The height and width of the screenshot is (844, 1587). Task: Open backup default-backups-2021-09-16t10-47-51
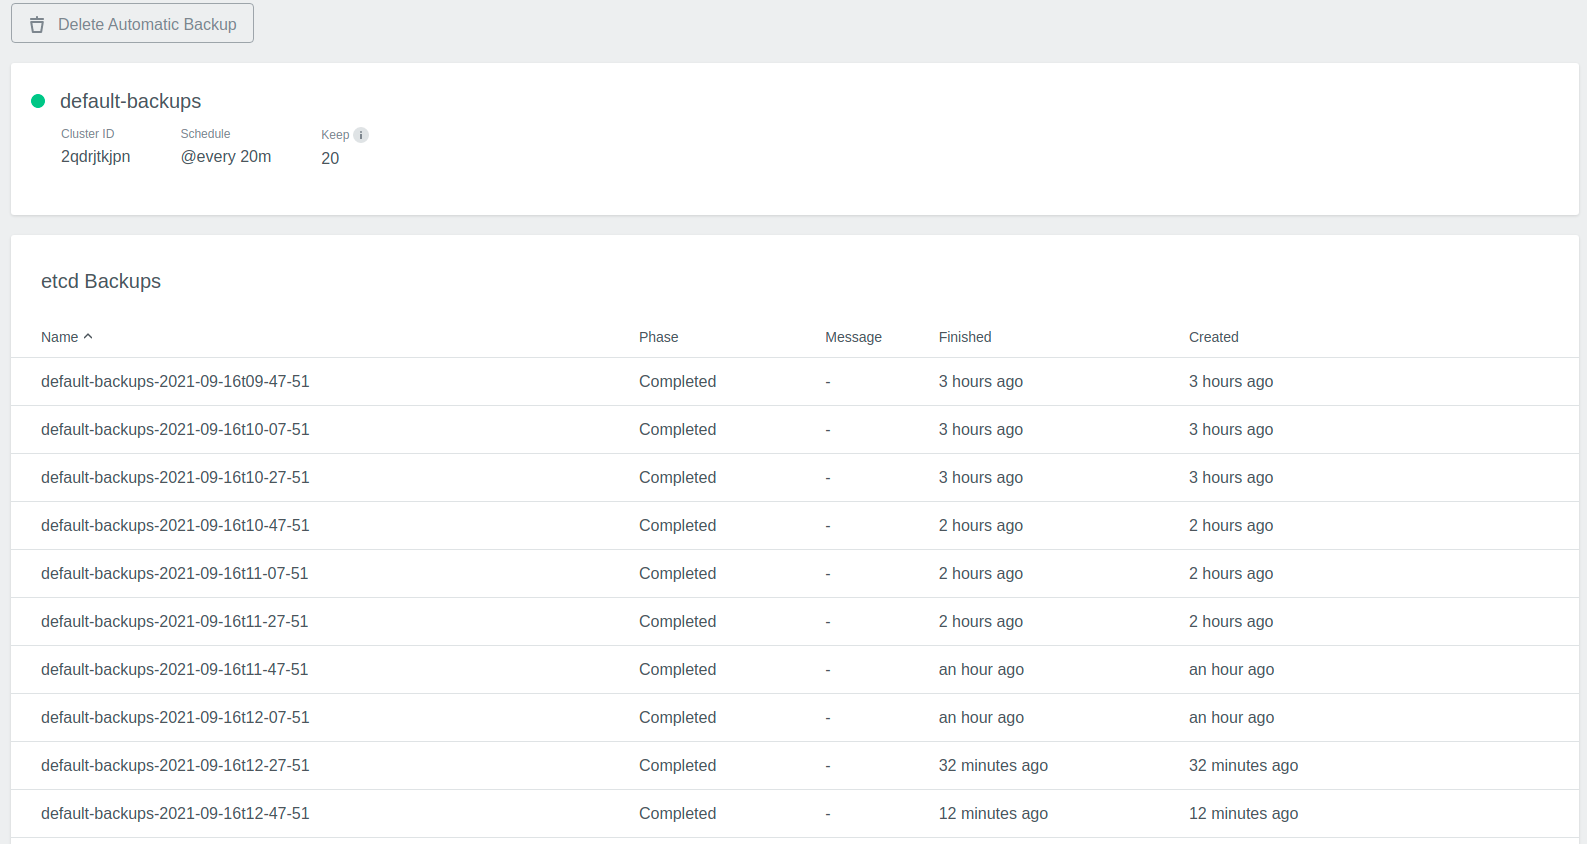(x=175, y=525)
